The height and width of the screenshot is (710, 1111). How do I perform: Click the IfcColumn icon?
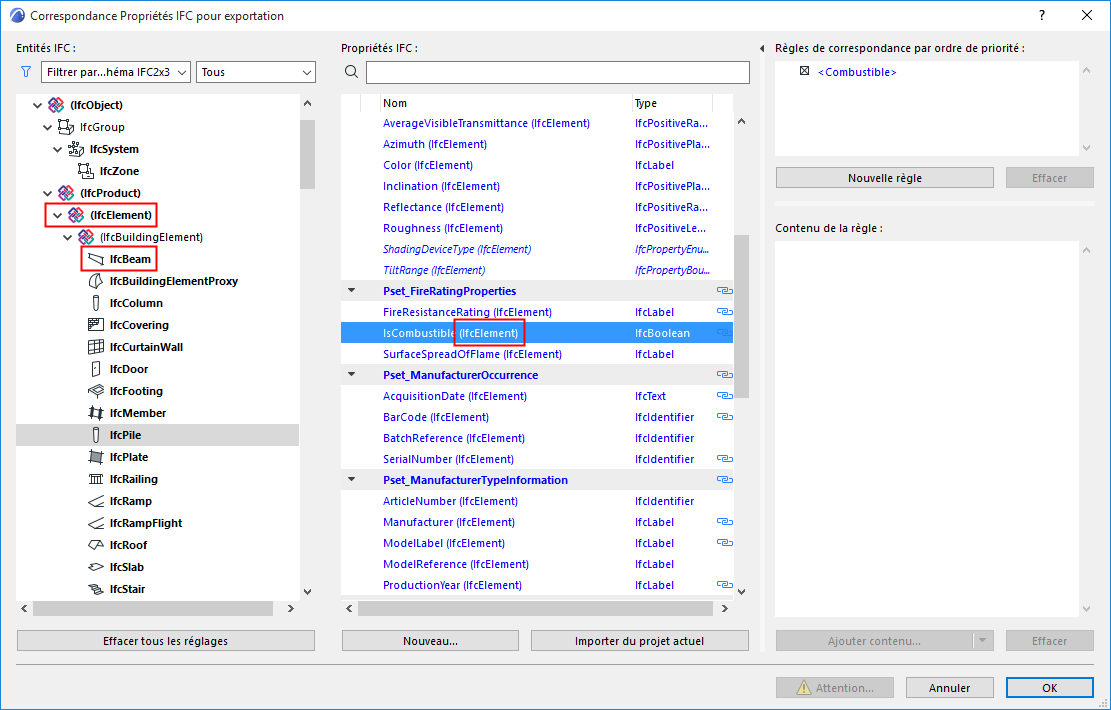pyautogui.click(x=96, y=303)
